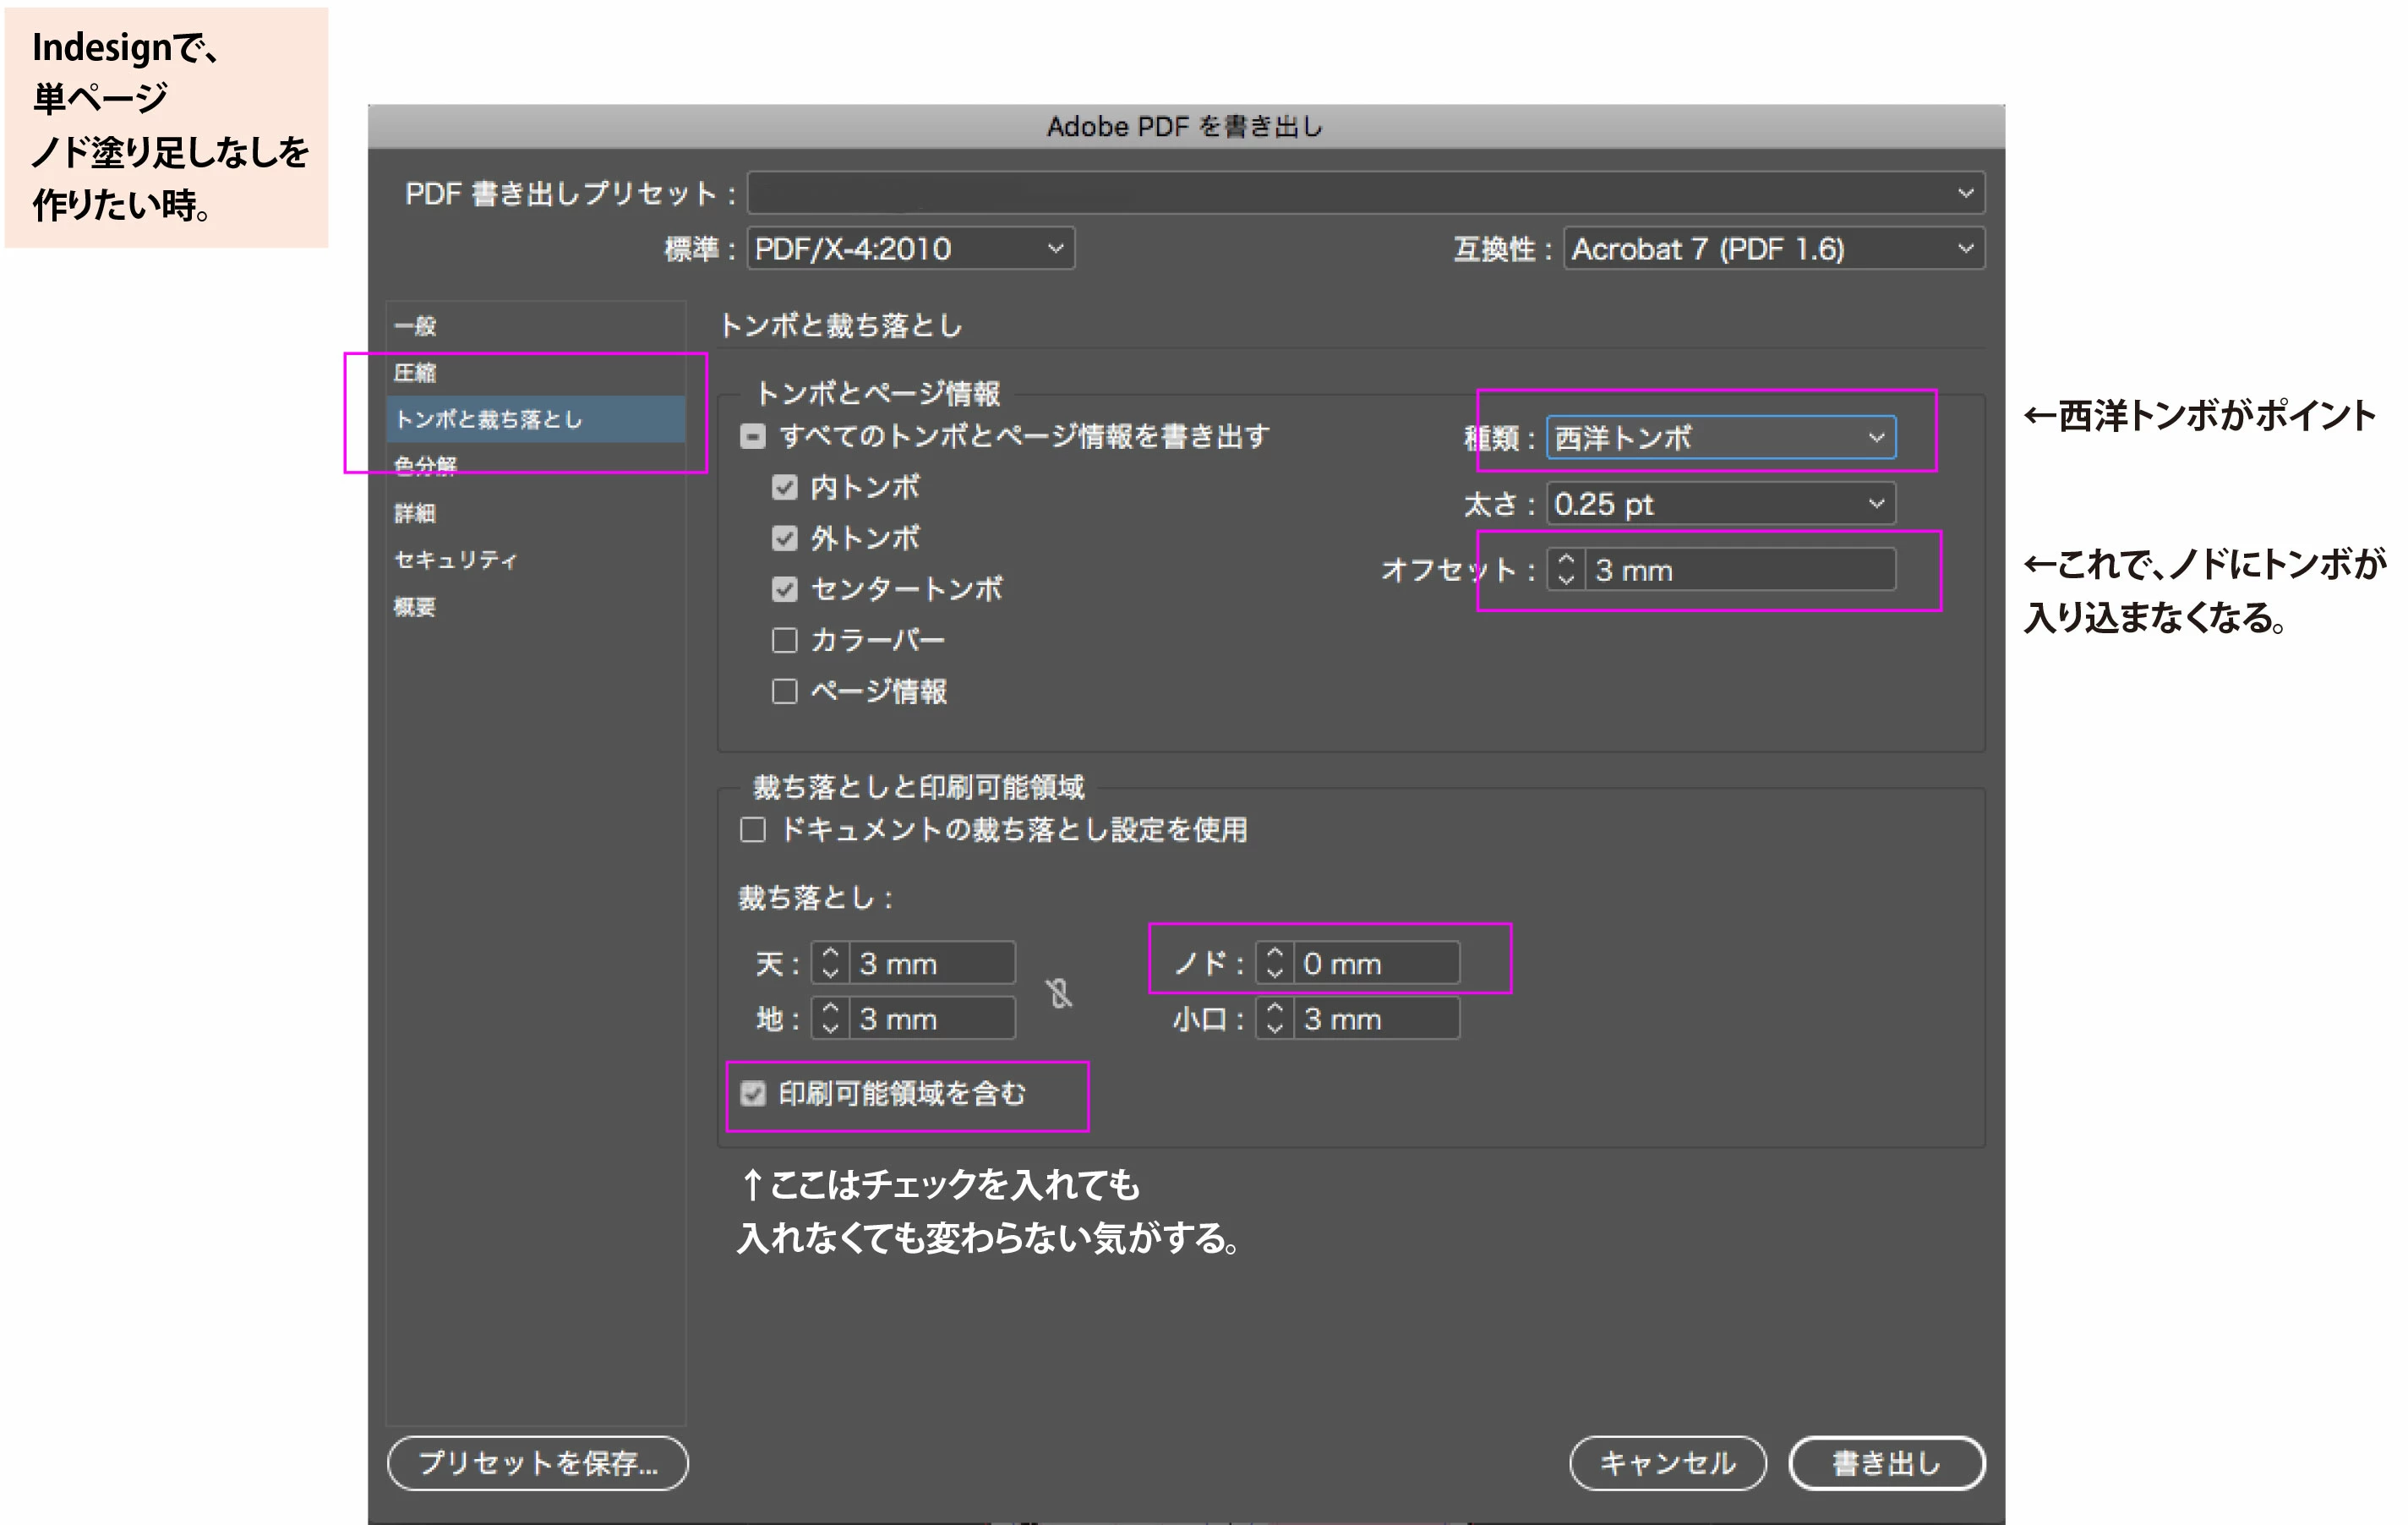Click the ノド 0 mm input field
This screenshot has width=2408, height=1525.
pyautogui.click(x=1376, y=963)
